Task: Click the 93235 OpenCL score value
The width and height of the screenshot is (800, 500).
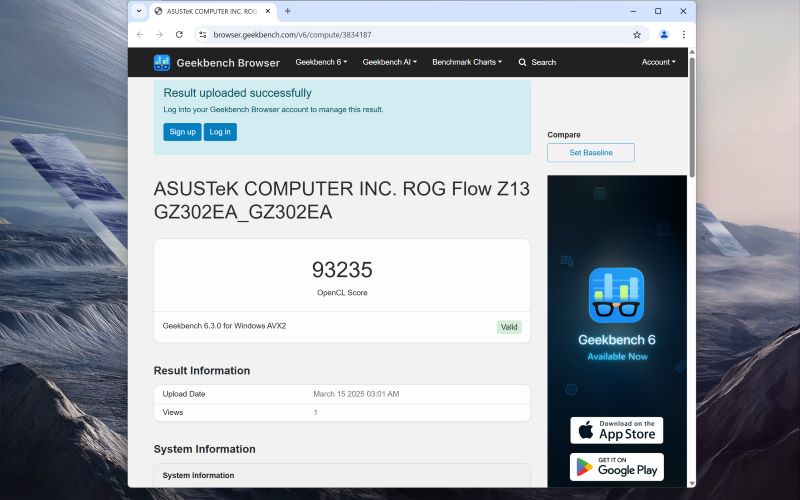Action: [342, 270]
